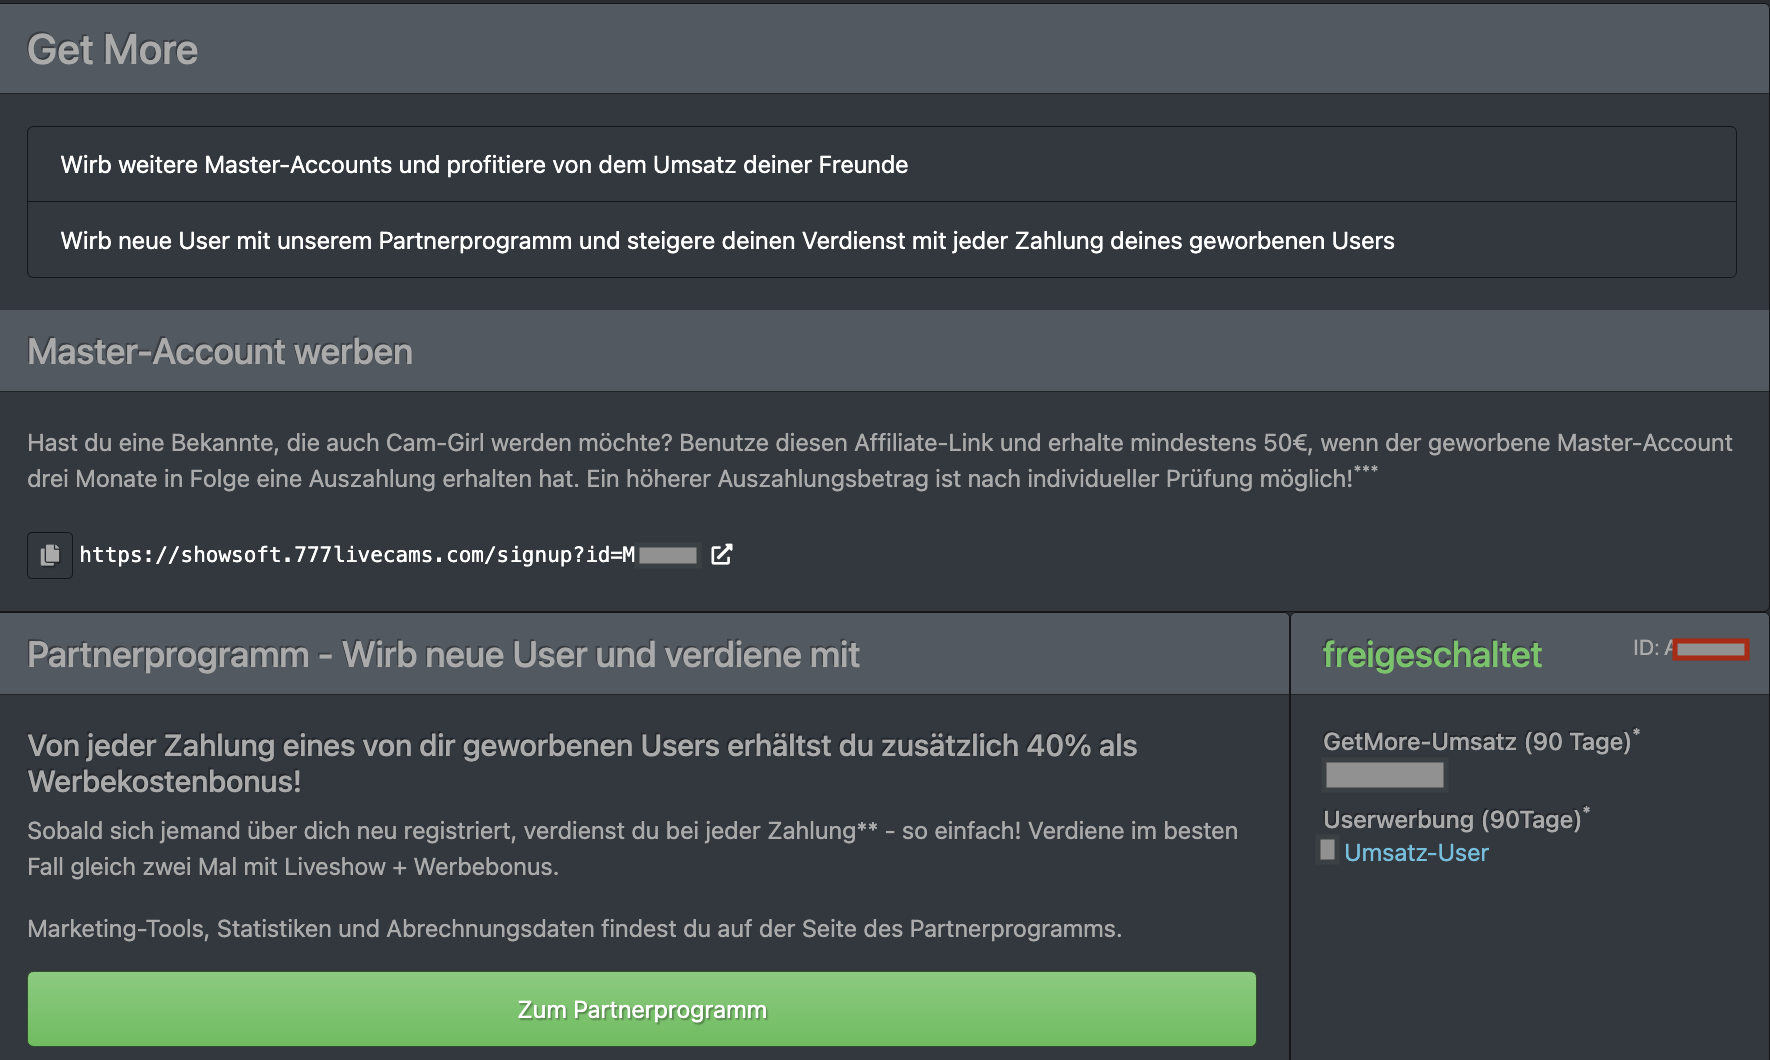1770x1060 pixels.
Task: Open the Umsatz-User link
Action: point(1415,853)
